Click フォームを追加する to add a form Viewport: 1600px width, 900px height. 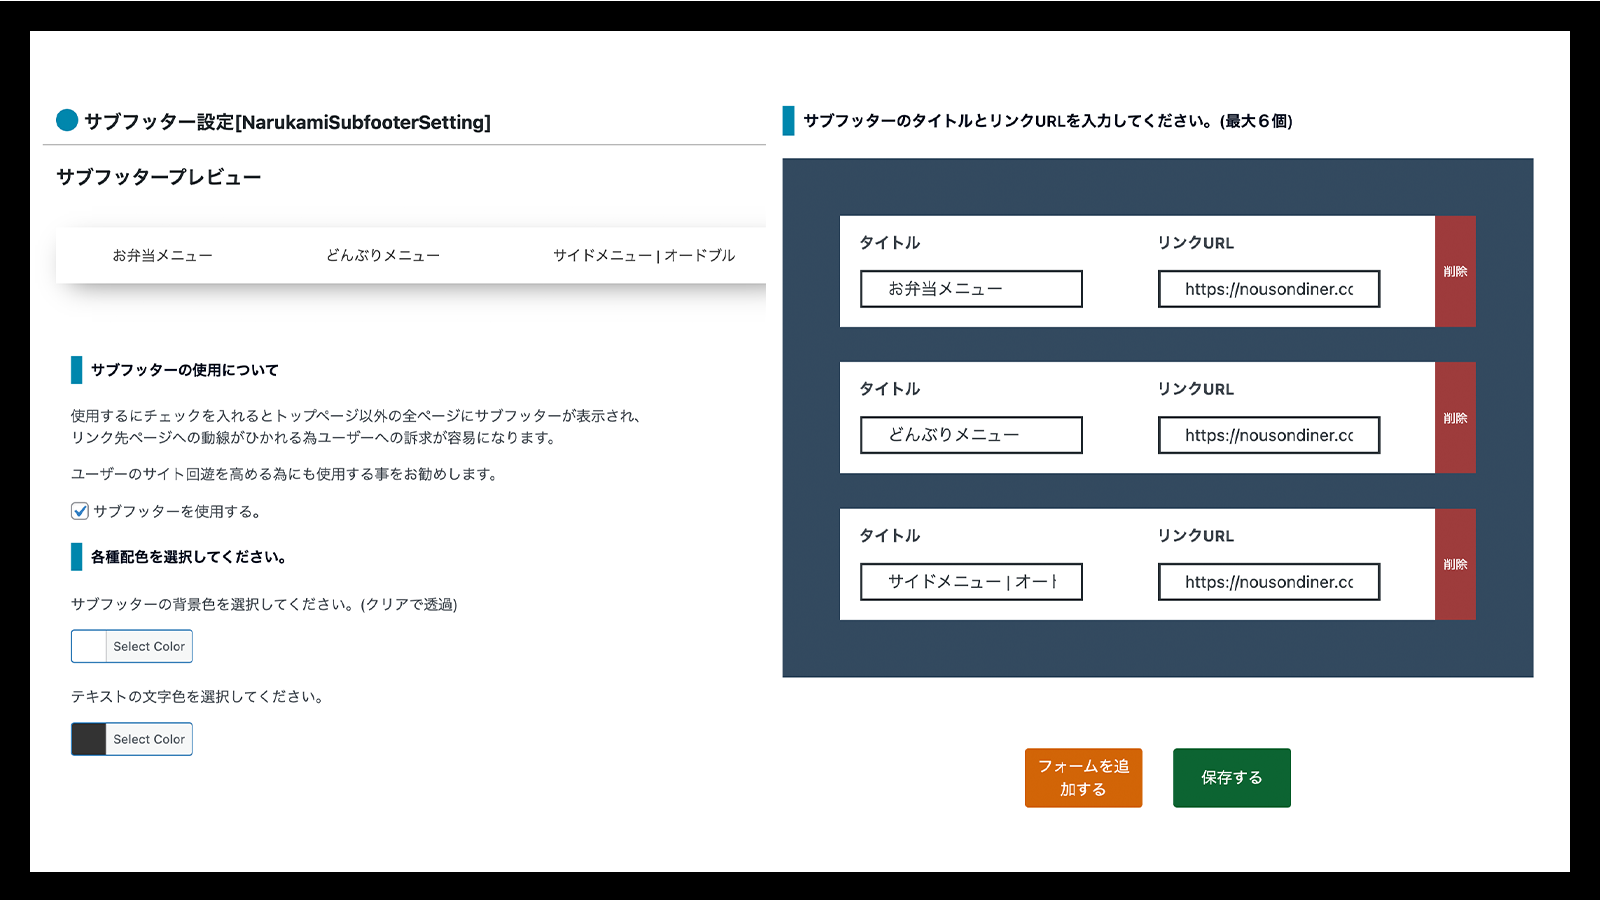pyautogui.click(x=1083, y=777)
